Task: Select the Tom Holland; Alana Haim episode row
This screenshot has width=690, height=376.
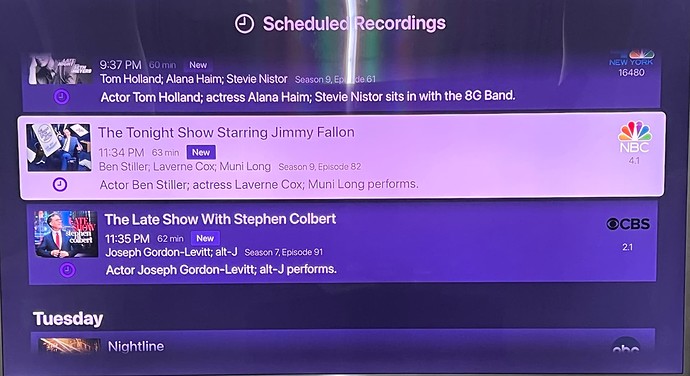Action: (341, 82)
